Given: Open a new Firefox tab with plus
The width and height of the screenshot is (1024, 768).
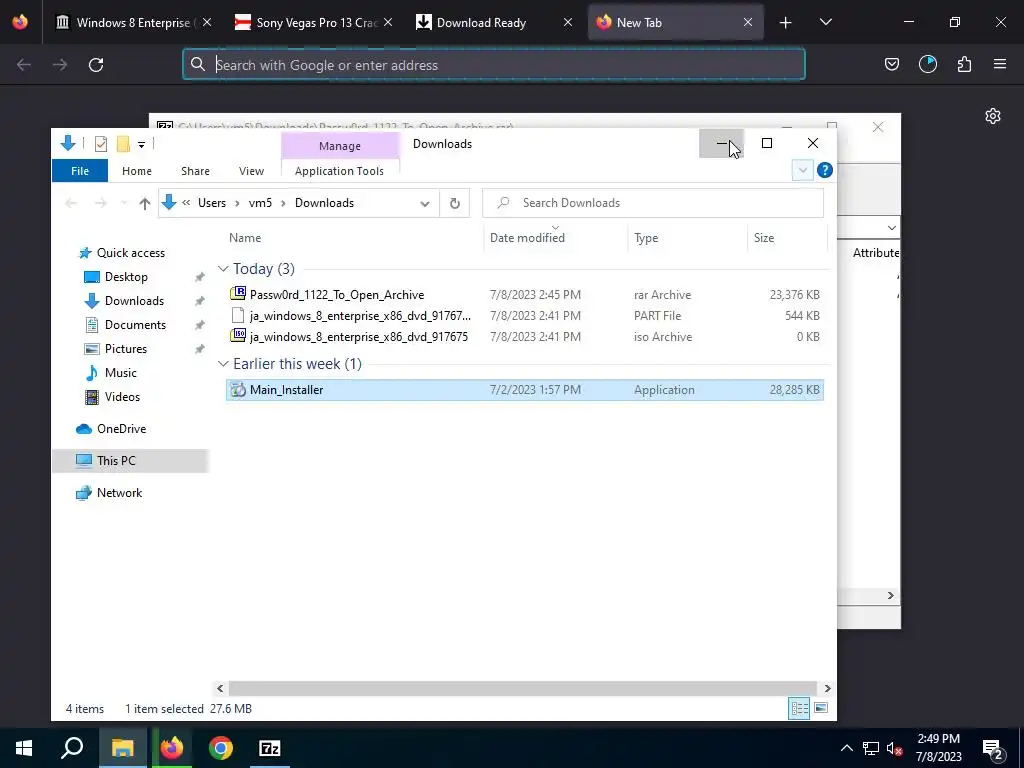Looking at the screenshot, I should click(x=786, y=23).
